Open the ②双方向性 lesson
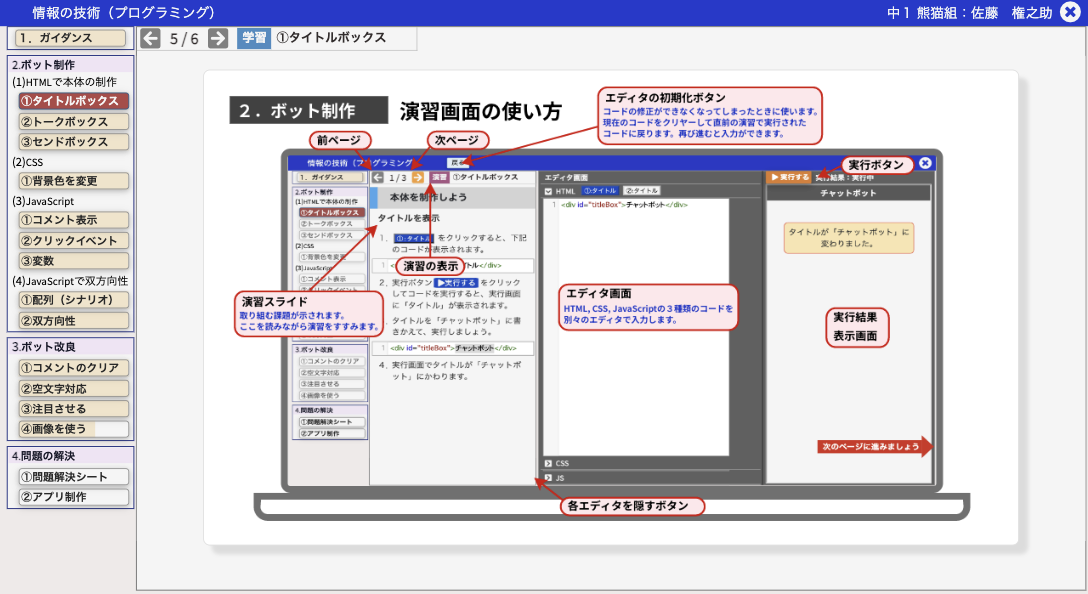Screen dimensions: 1088x594 coord(74,321)
